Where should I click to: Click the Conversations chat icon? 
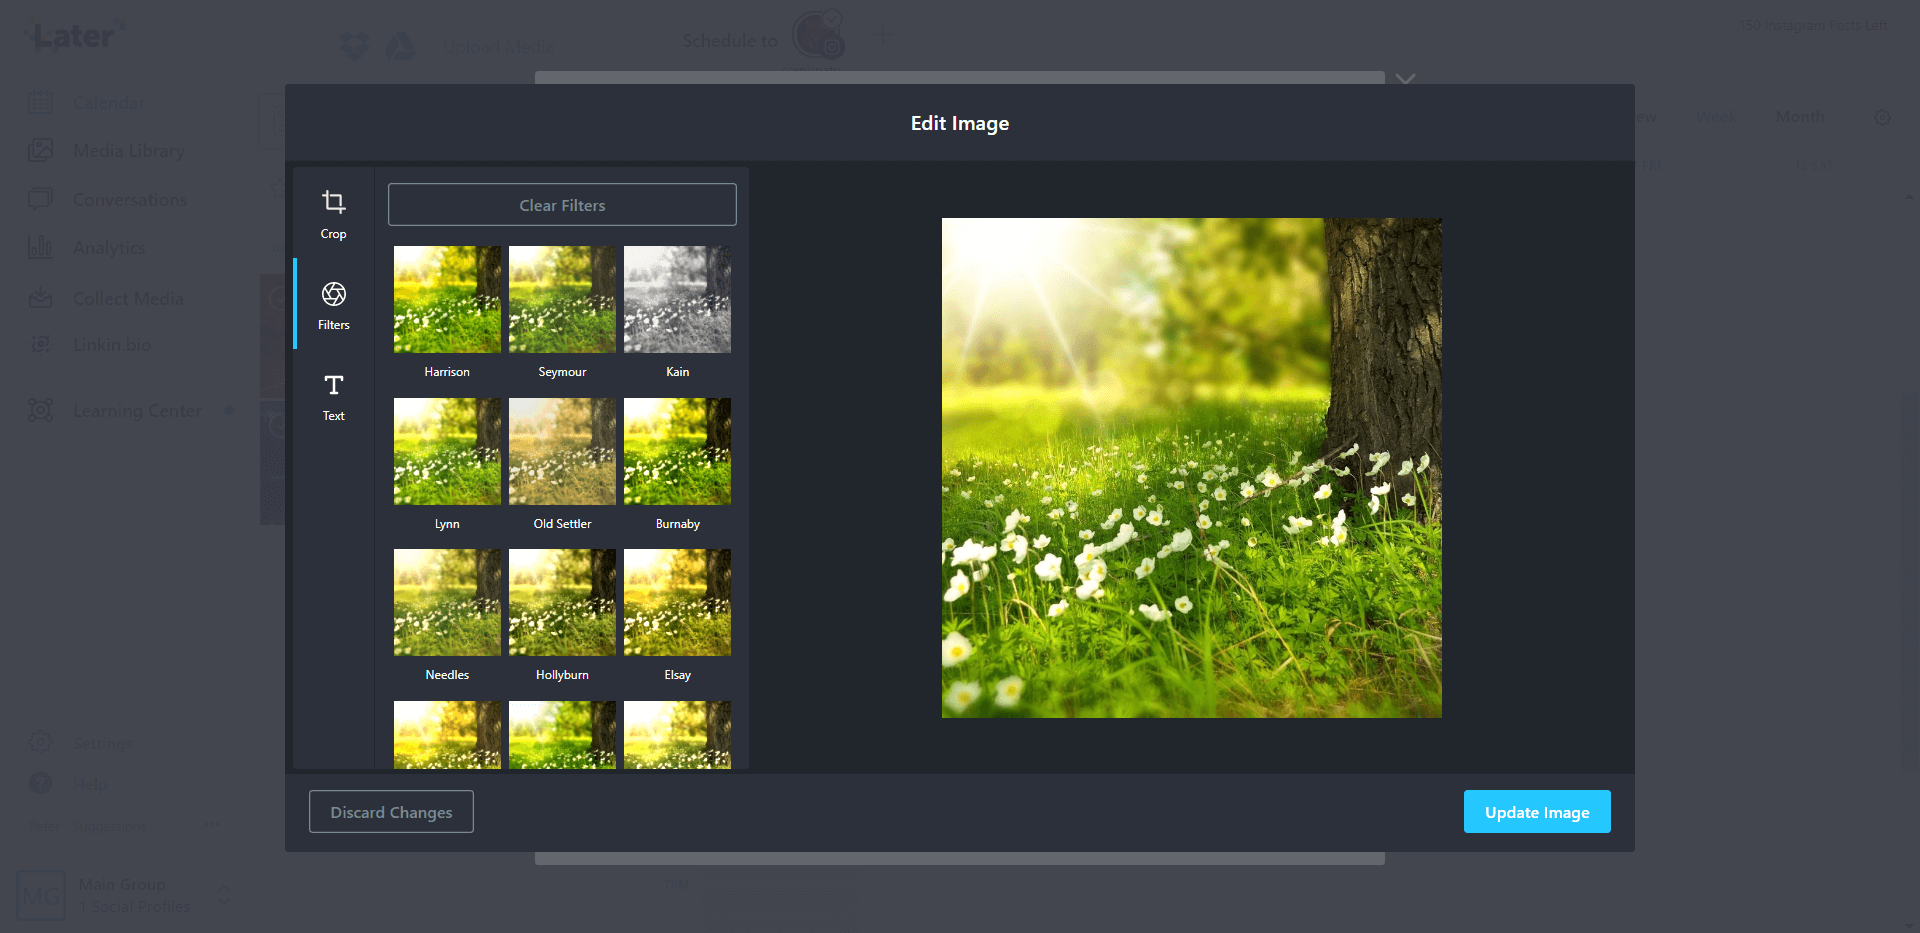[x=40, y=199]
